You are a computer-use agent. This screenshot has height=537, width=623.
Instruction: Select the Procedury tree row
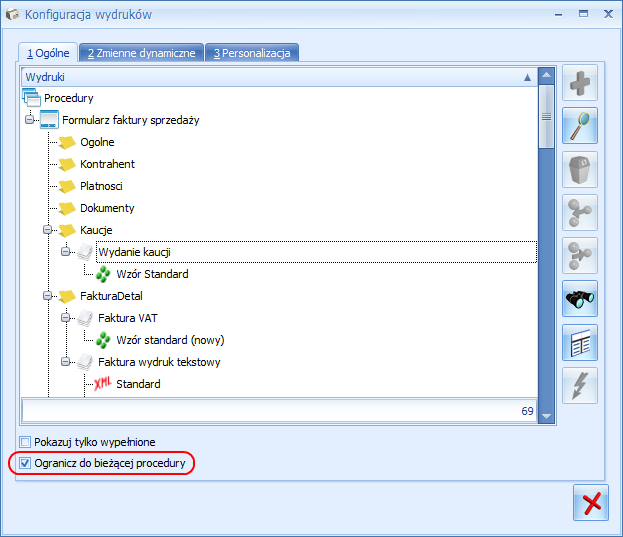[x=69, y=98]
